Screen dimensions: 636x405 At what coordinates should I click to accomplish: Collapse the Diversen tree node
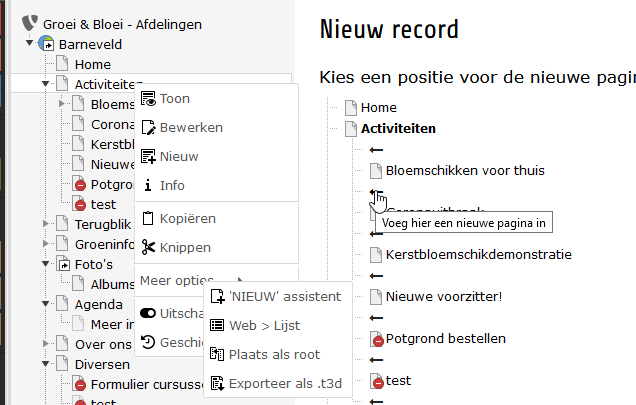45,364
